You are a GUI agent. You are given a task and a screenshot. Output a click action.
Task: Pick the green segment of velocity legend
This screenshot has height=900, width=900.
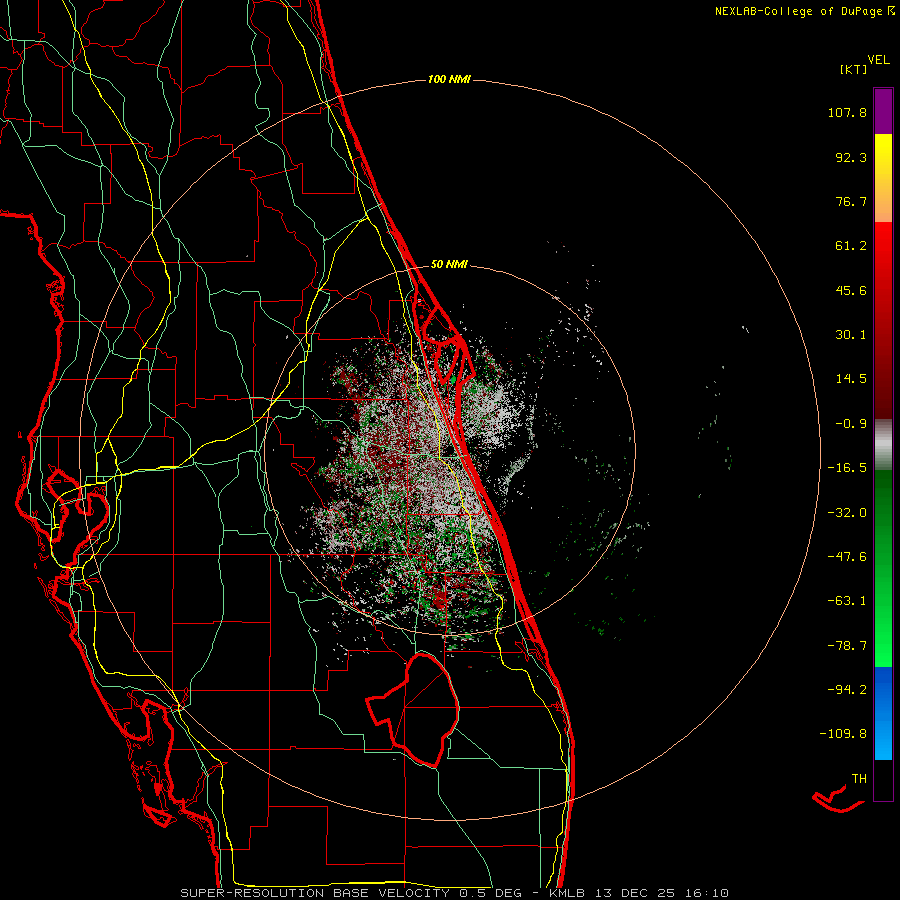pyautogui.click(x=883, y=568)
